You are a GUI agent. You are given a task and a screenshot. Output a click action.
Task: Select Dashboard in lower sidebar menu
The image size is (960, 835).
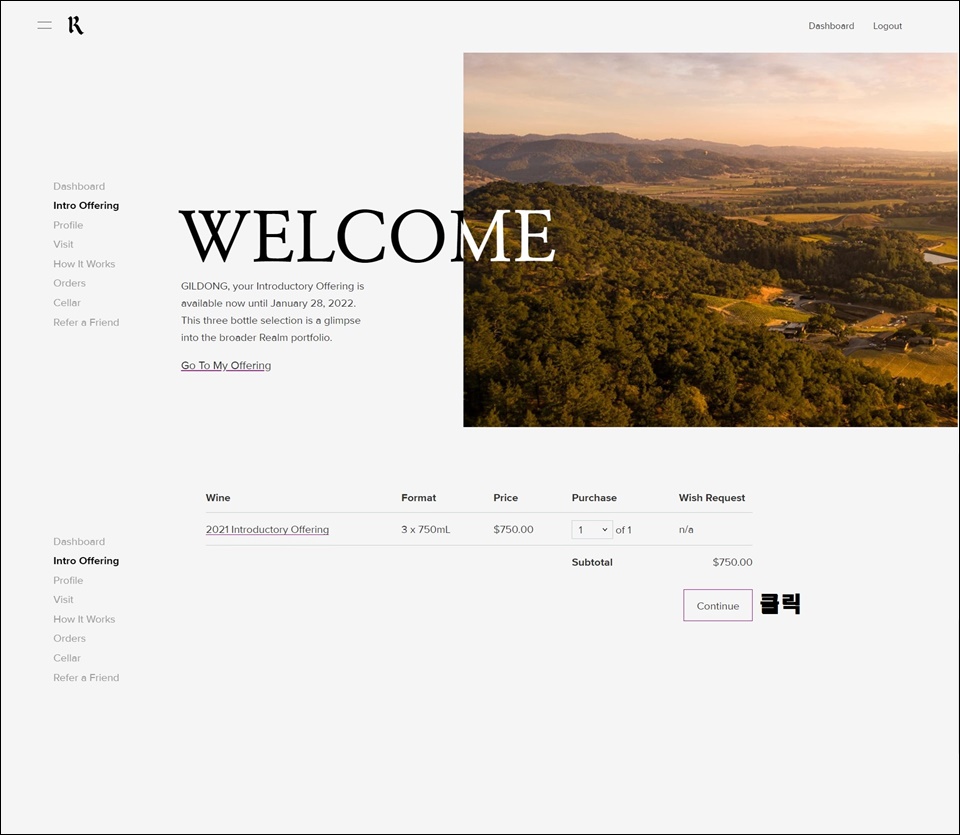tap(79, 542)
